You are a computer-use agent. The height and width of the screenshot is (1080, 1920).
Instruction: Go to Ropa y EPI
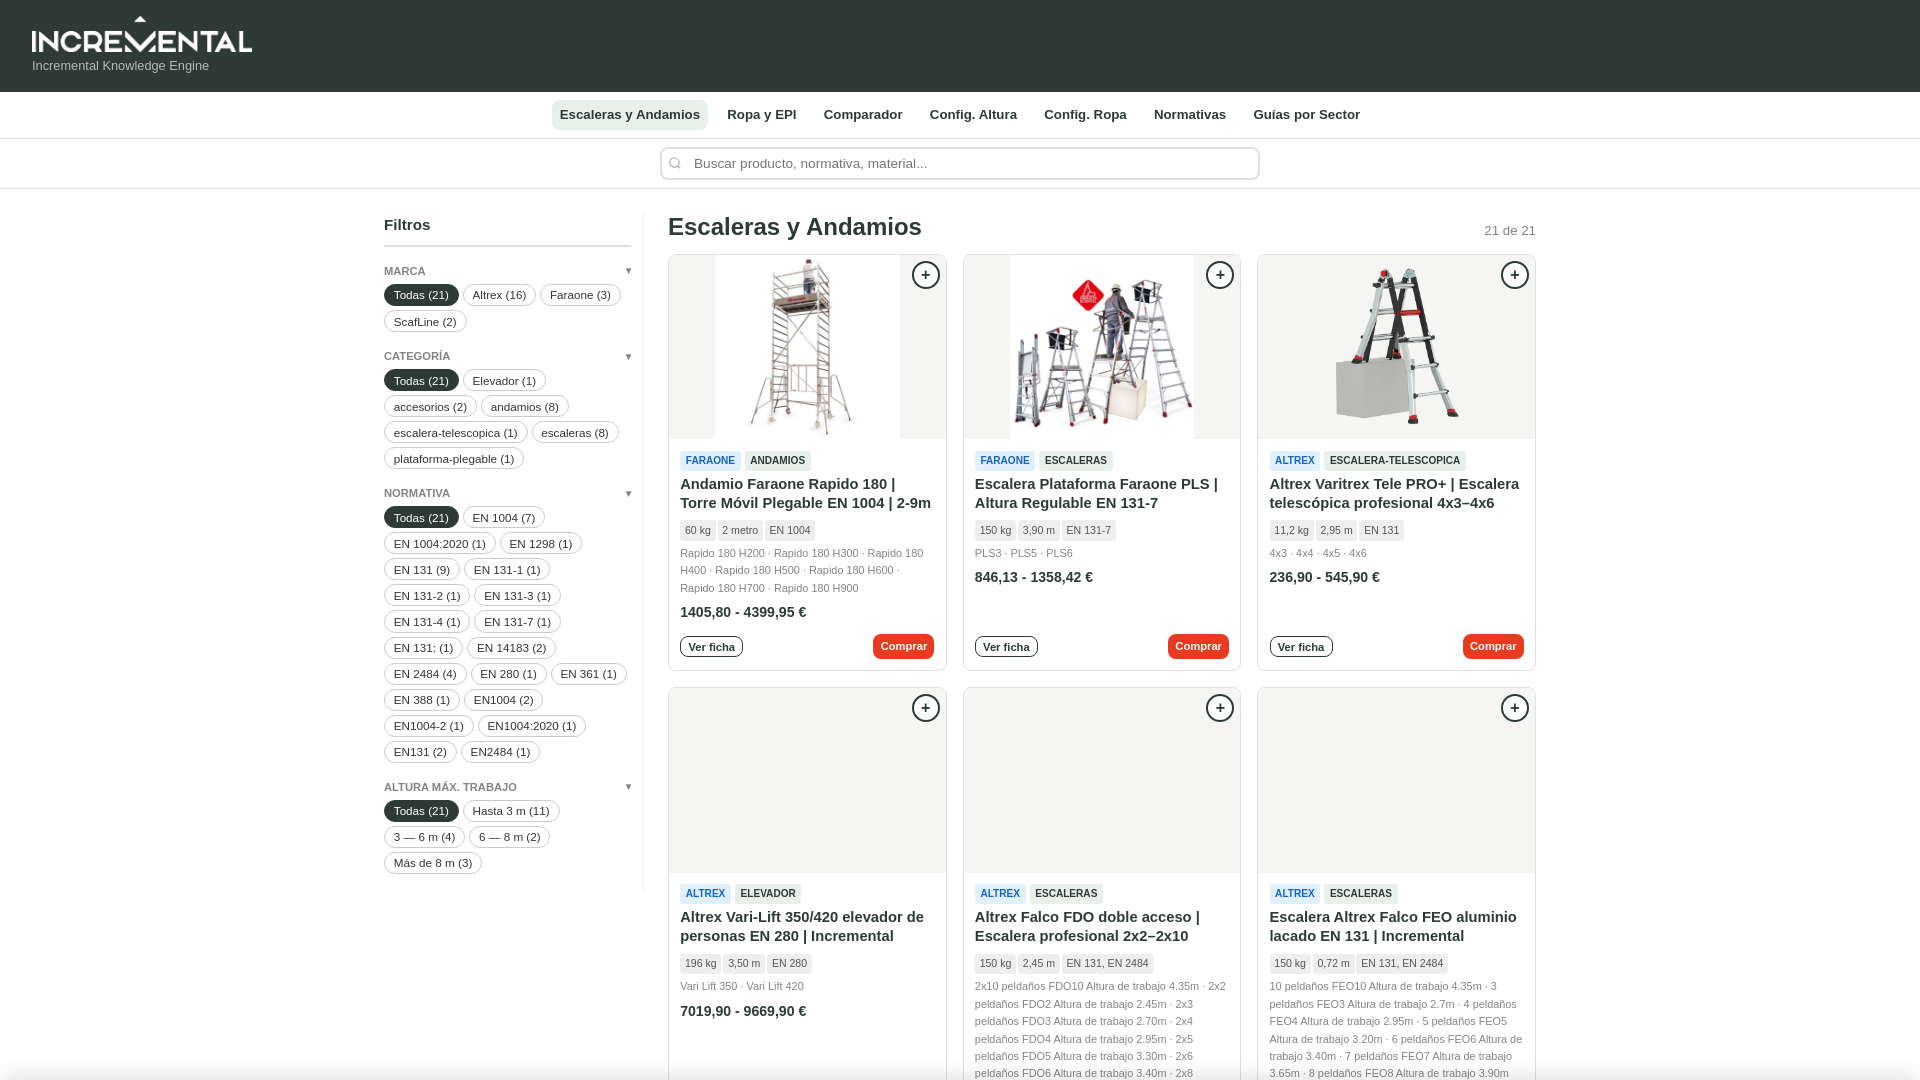(762, 115)
